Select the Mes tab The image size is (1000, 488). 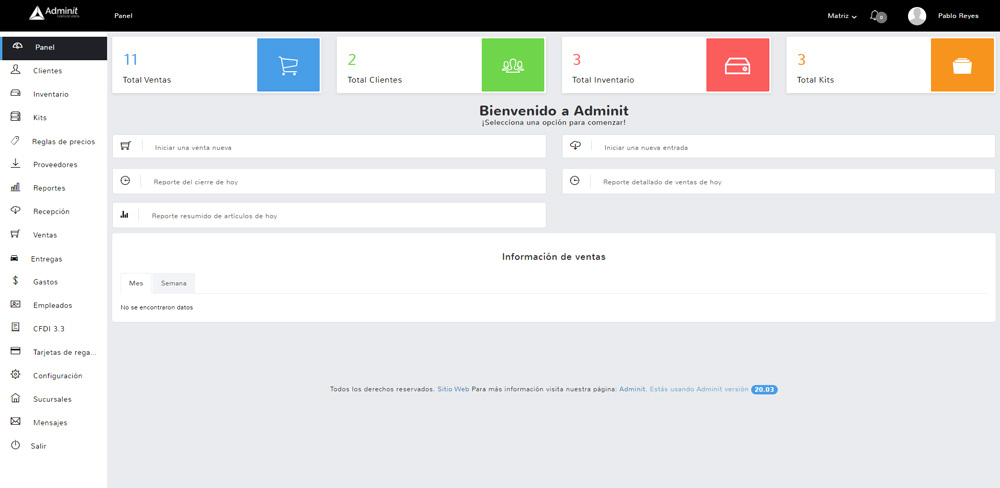tap(136, 283)
